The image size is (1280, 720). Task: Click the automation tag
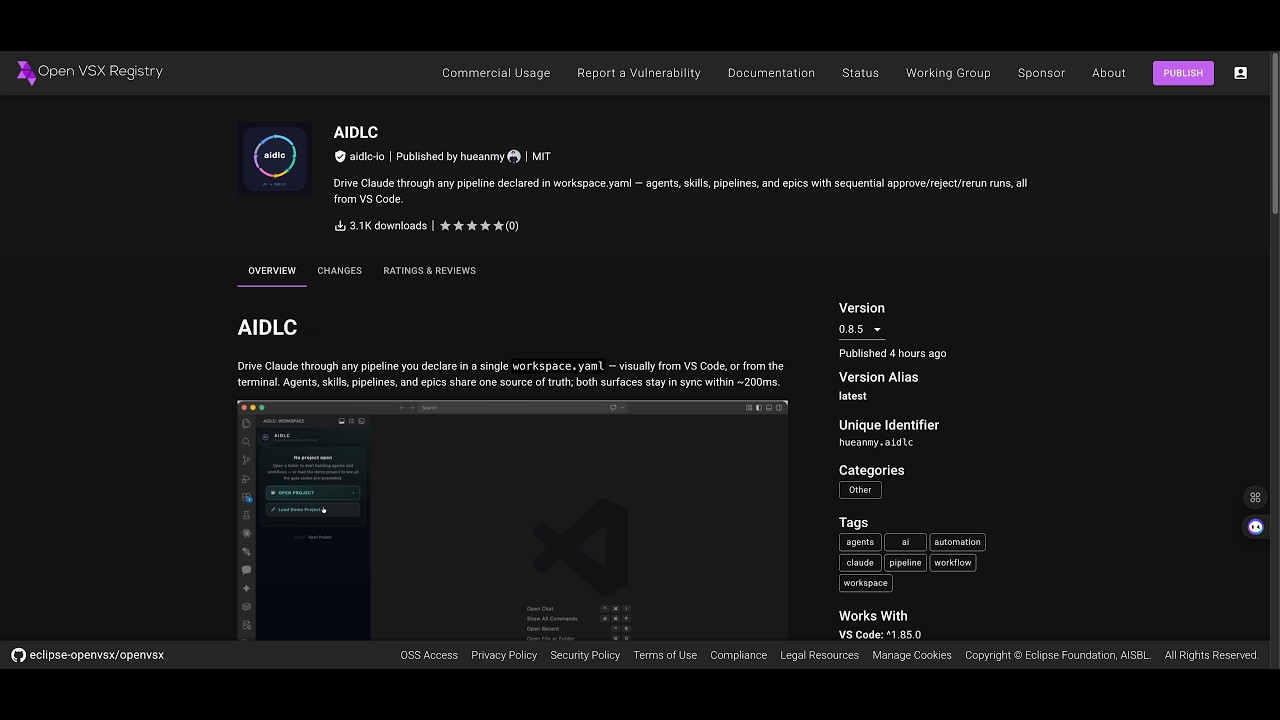[957, 542]
